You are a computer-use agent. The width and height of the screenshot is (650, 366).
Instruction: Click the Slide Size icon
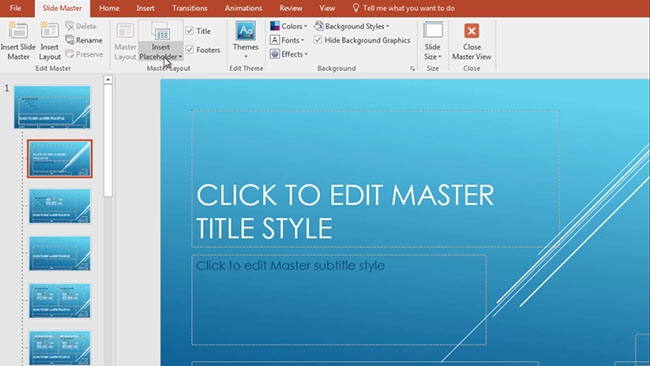[x=432, y=31]
